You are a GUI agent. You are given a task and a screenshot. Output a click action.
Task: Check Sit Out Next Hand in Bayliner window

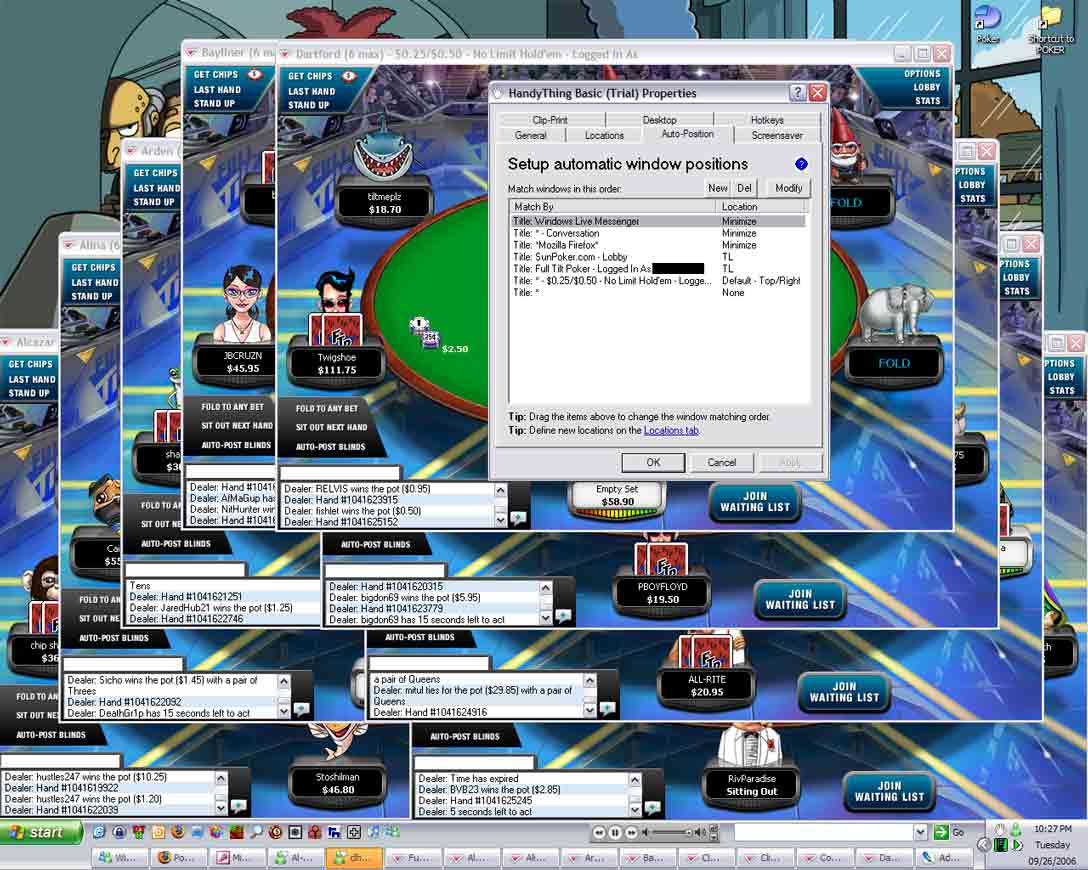click(237, 426)
